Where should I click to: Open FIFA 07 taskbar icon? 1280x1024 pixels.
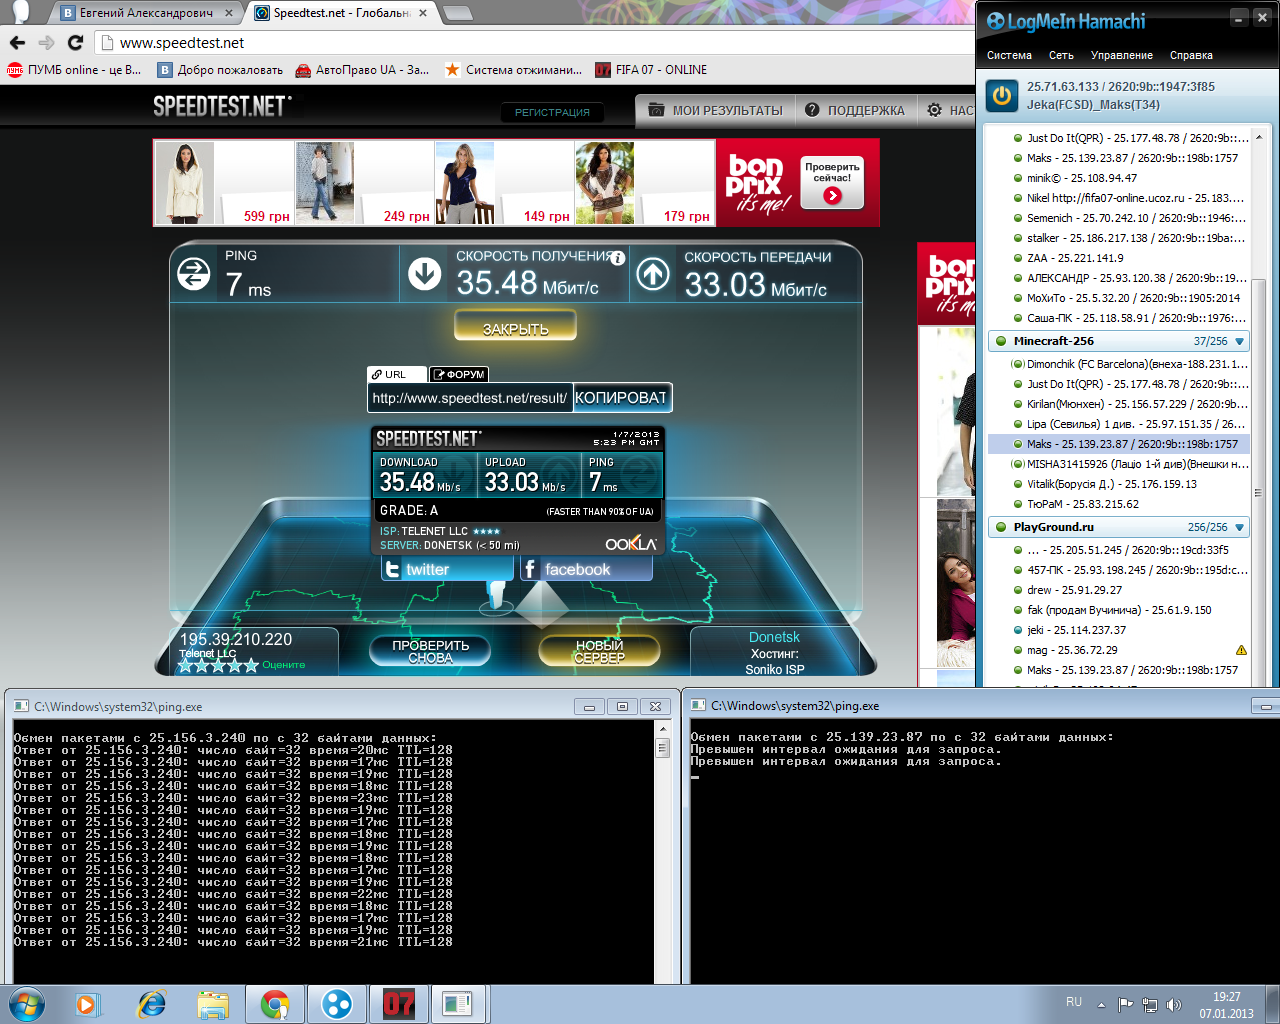tap(399, 1004)
